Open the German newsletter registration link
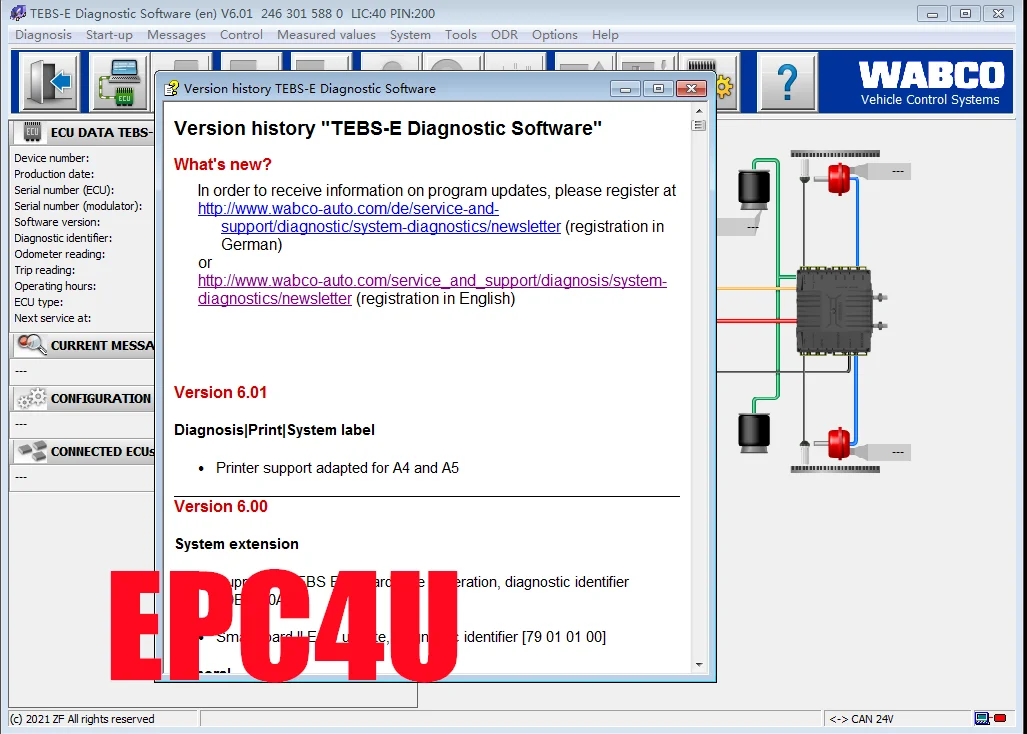 click(x=379, y=217)
